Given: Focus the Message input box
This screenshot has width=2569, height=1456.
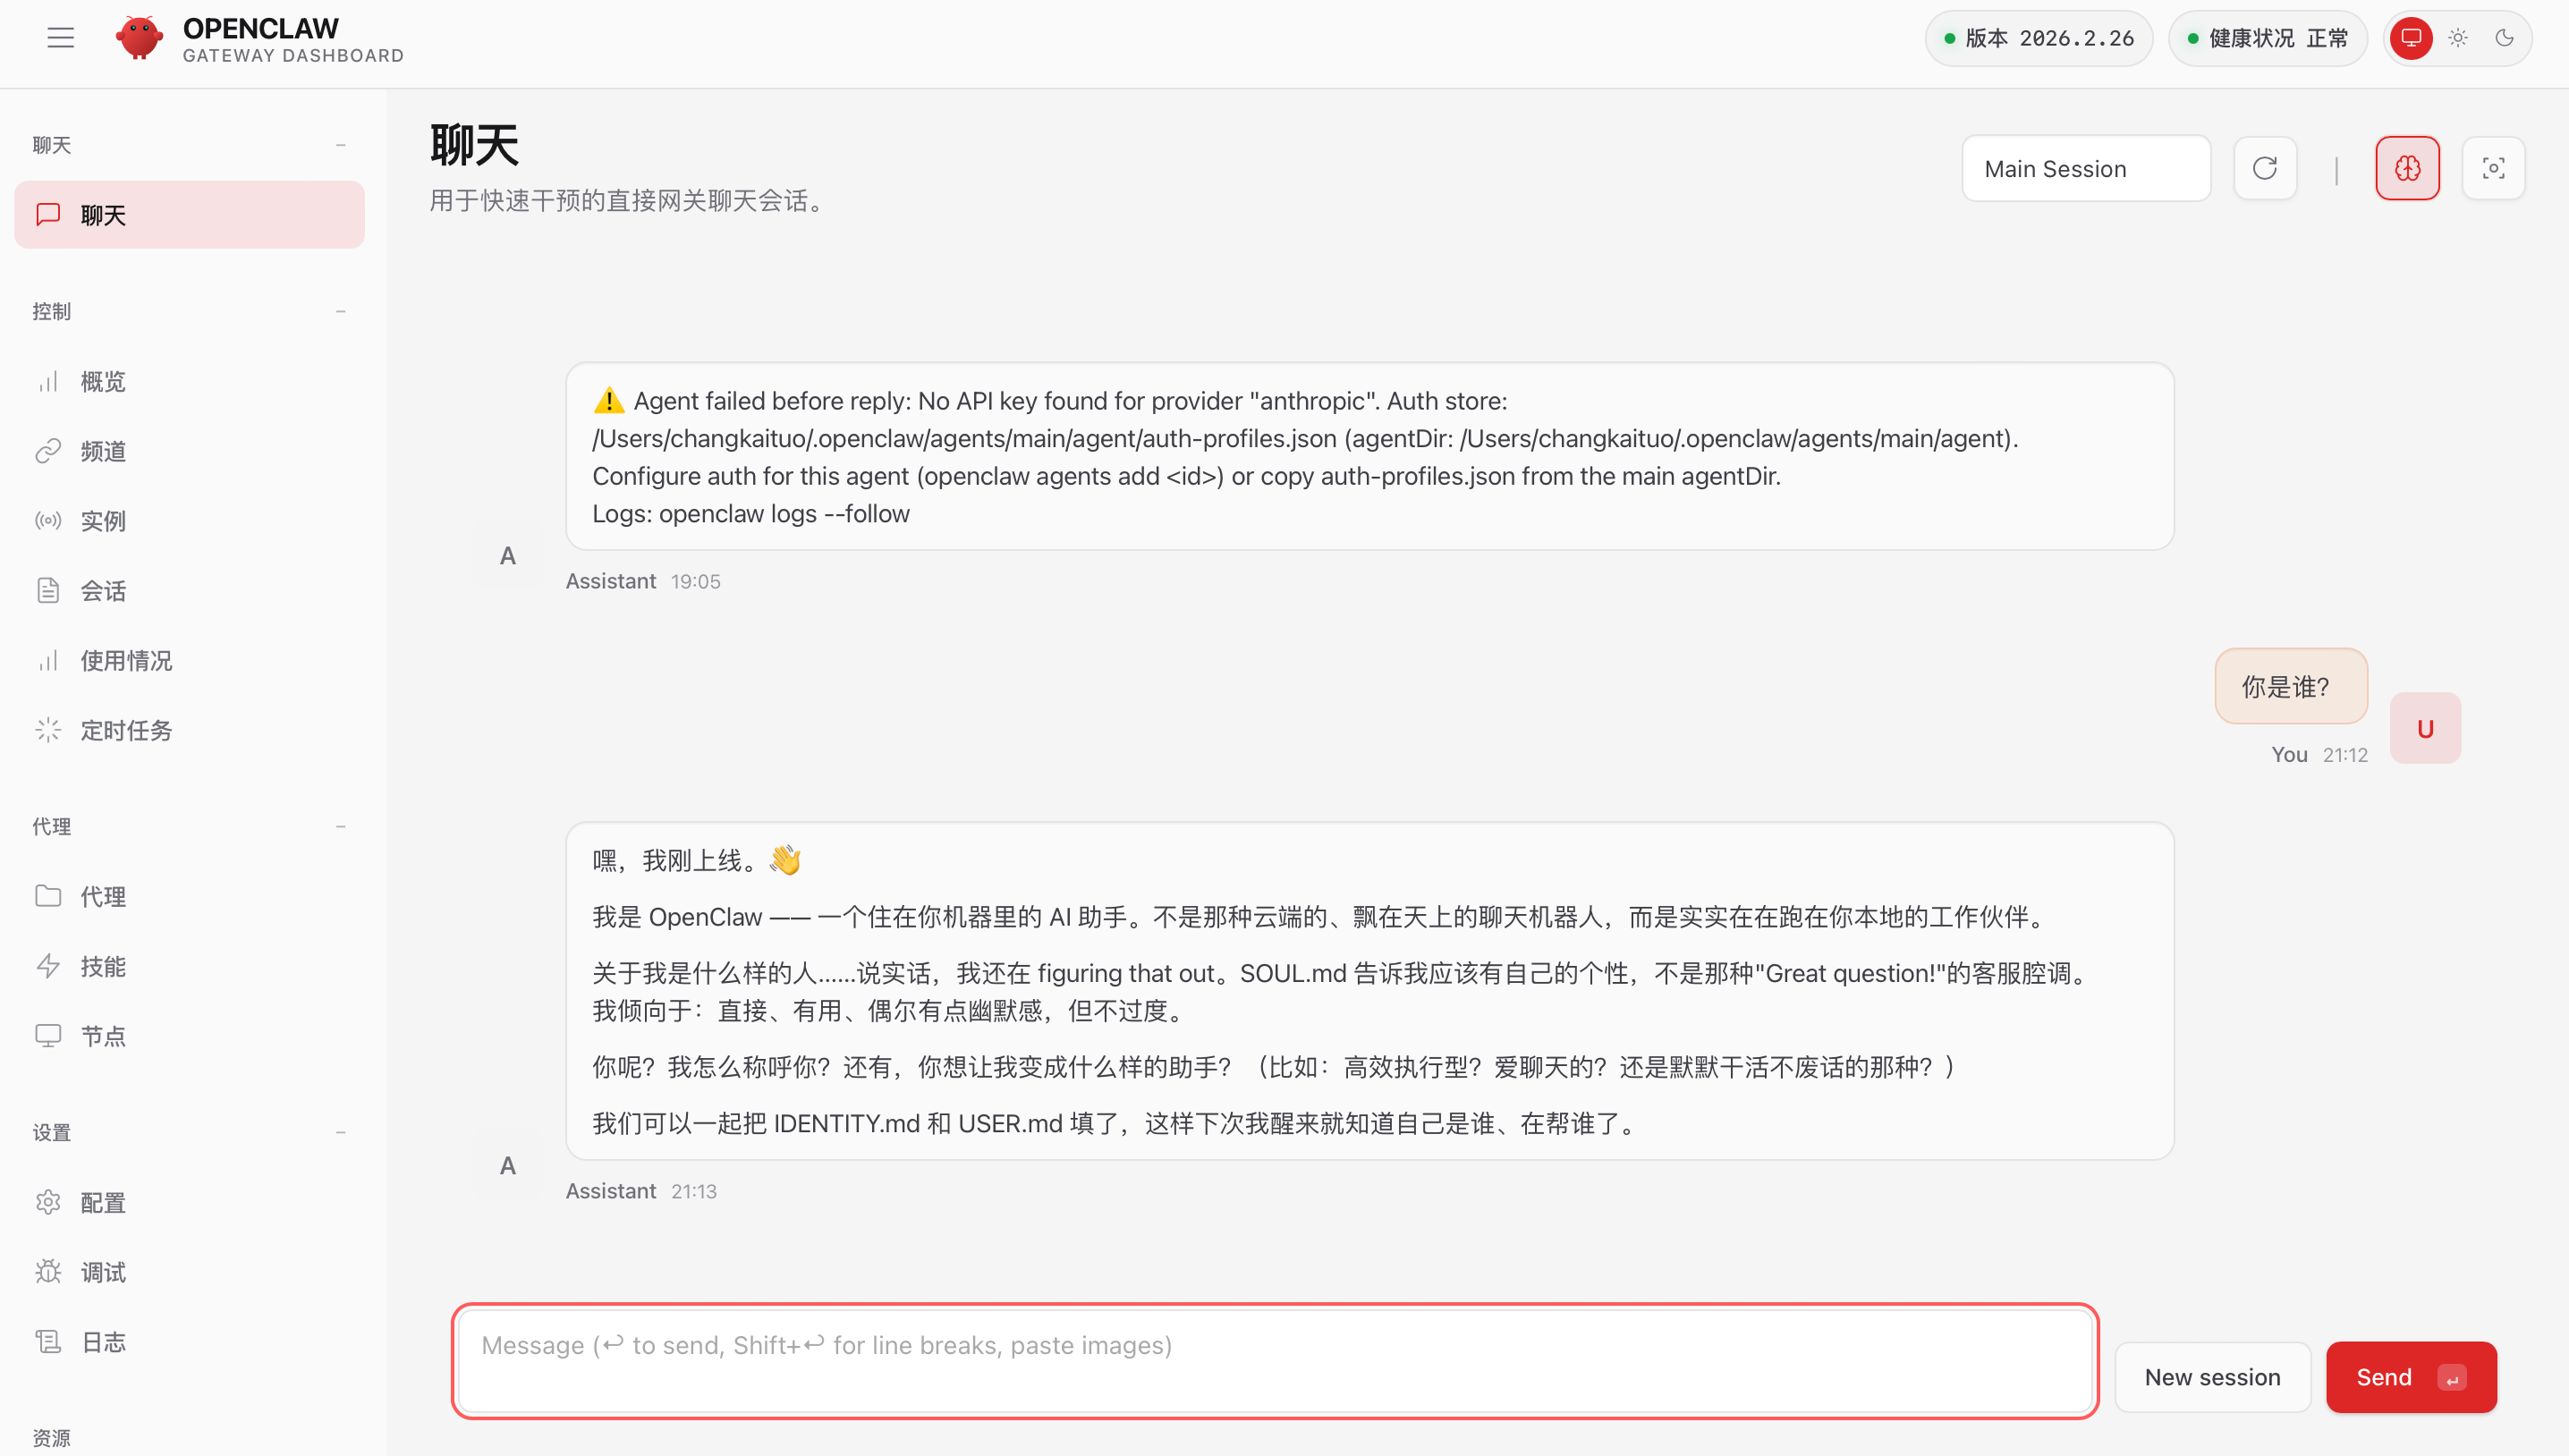Looking at the screenshot, I should pos(1275,1360).
